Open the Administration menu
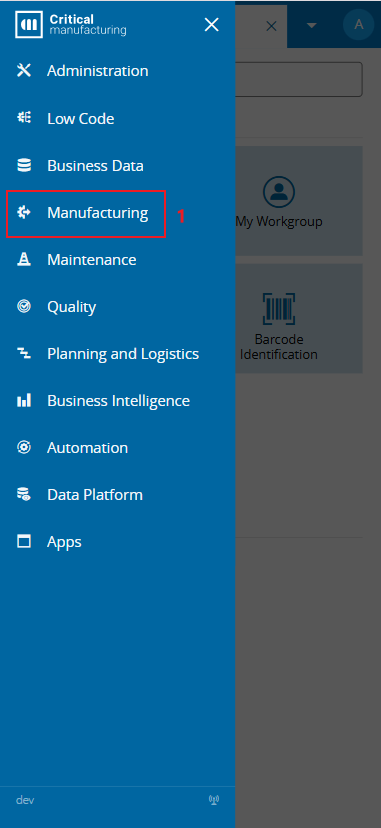This screenshot has height=828, width=381. click(x=98, y=71)
